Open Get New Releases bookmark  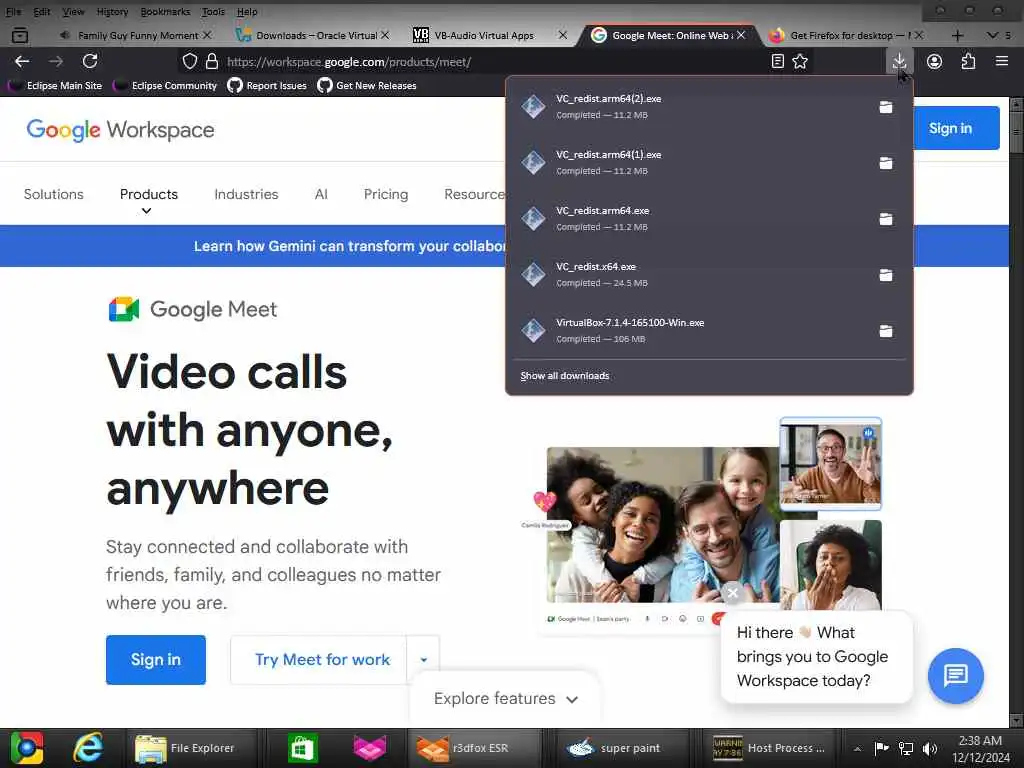[x=367, y=86]
